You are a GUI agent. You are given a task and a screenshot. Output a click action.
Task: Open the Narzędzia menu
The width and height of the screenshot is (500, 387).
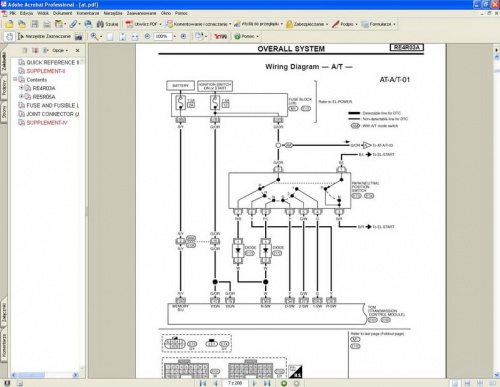pyautogui.click(x=113, y=13)
